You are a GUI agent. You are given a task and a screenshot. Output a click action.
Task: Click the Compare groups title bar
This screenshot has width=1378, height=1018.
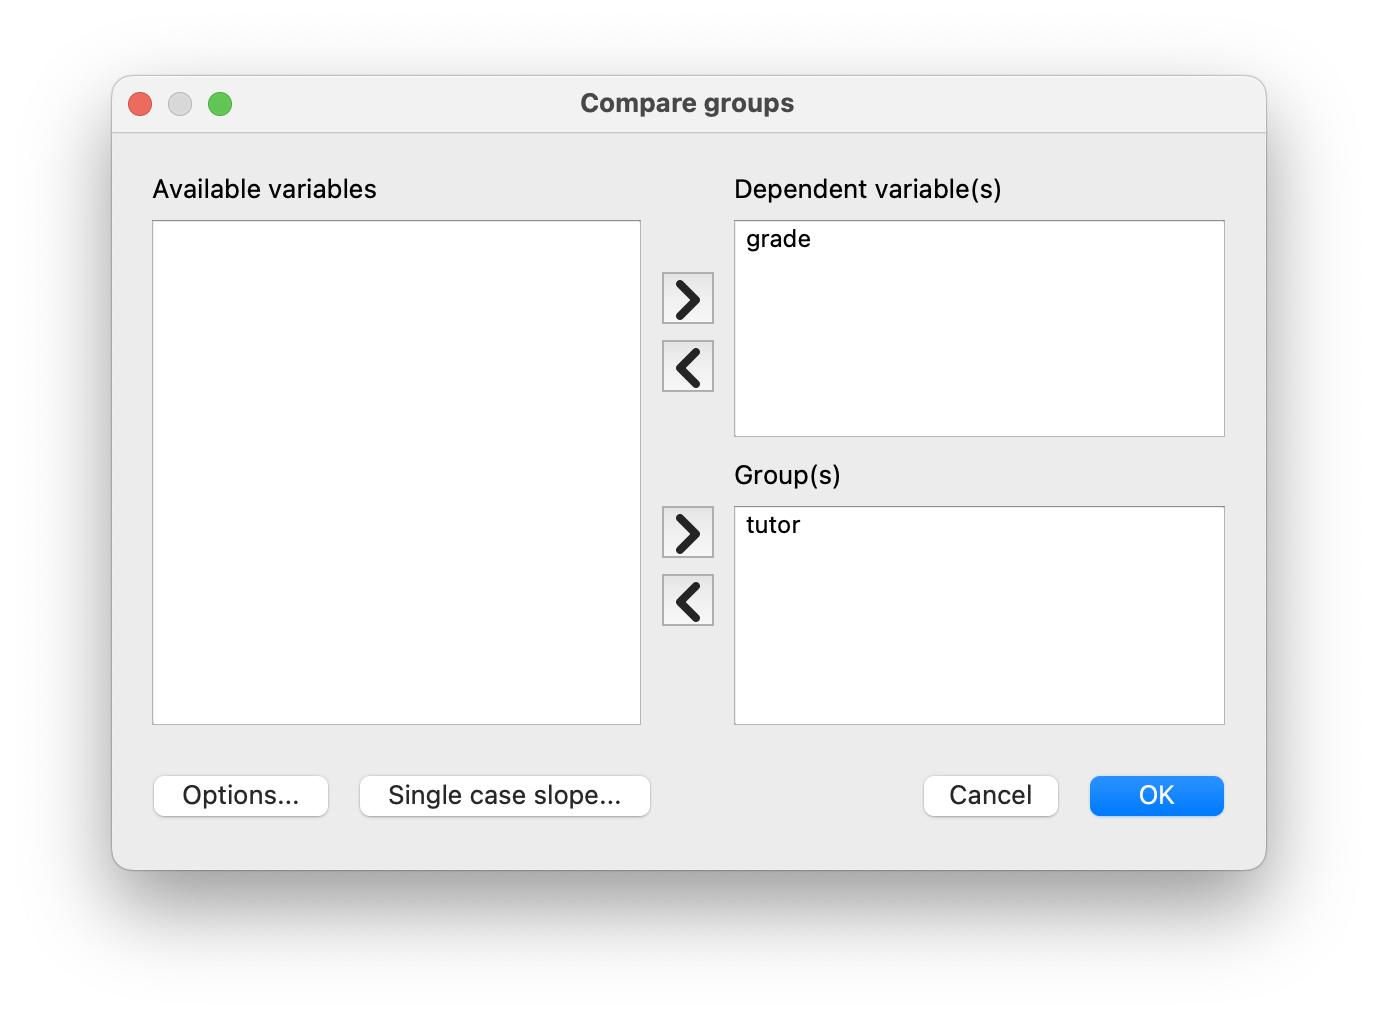(687, 103)
